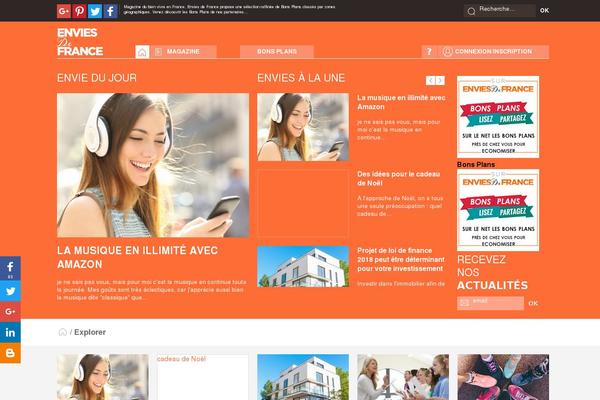
Task: Open the Google+ icon in top bar
Action: (64, 11)
